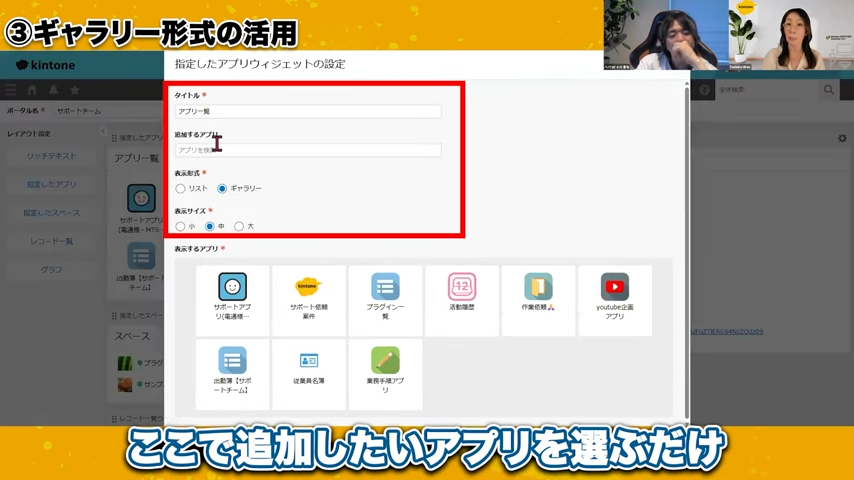
Task: Set display size to 大
Action: click(239, 226)
